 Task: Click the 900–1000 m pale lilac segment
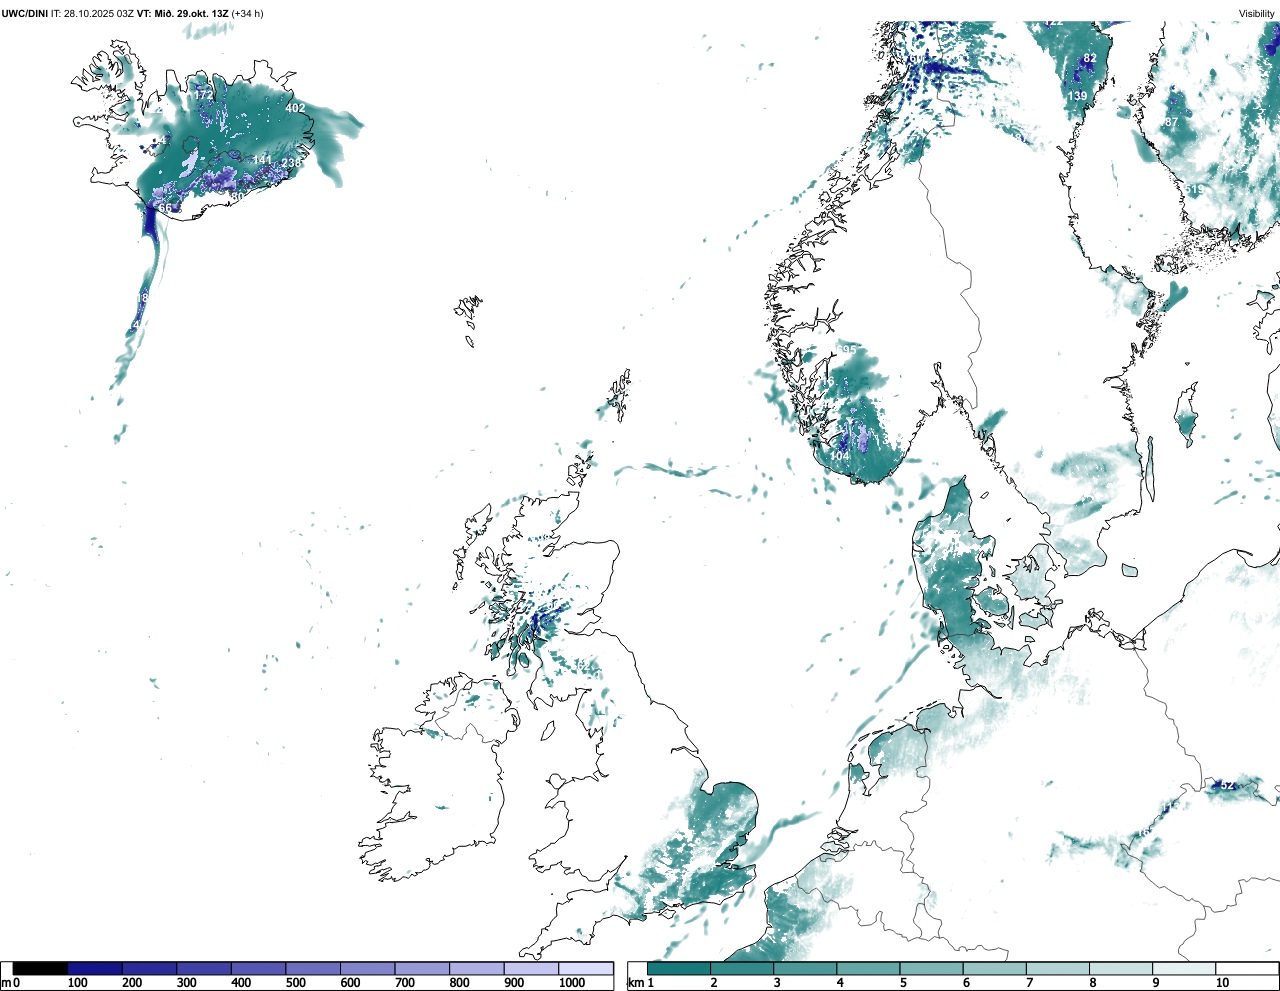(x=531, y=968)
